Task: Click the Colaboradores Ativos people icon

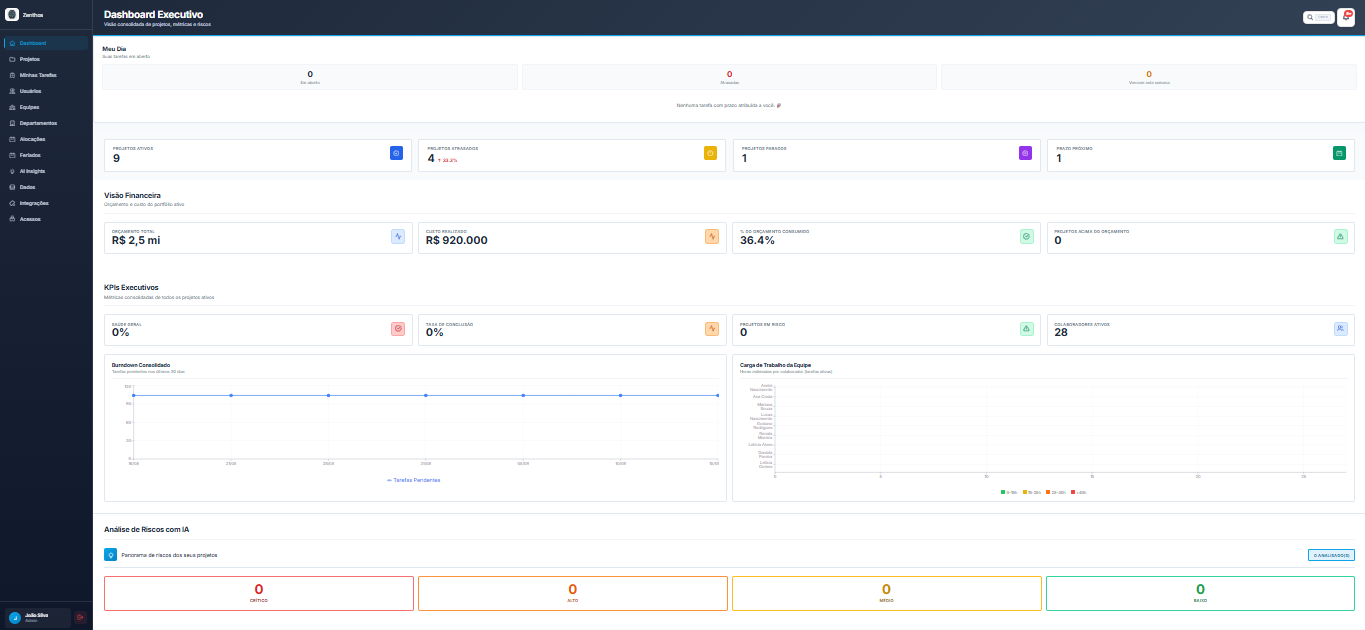Action: click(1340, 328)
